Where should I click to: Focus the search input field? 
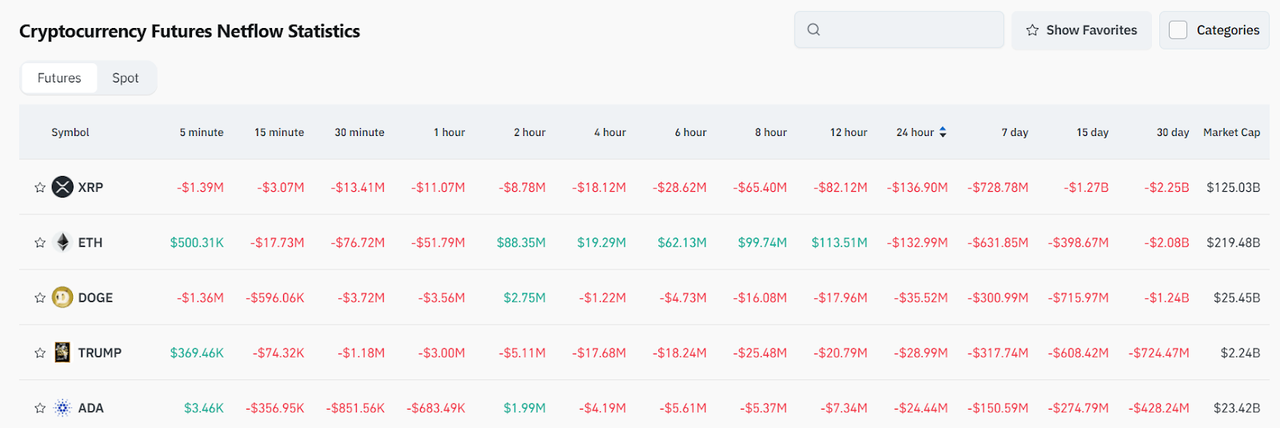[x=910, y=30]
